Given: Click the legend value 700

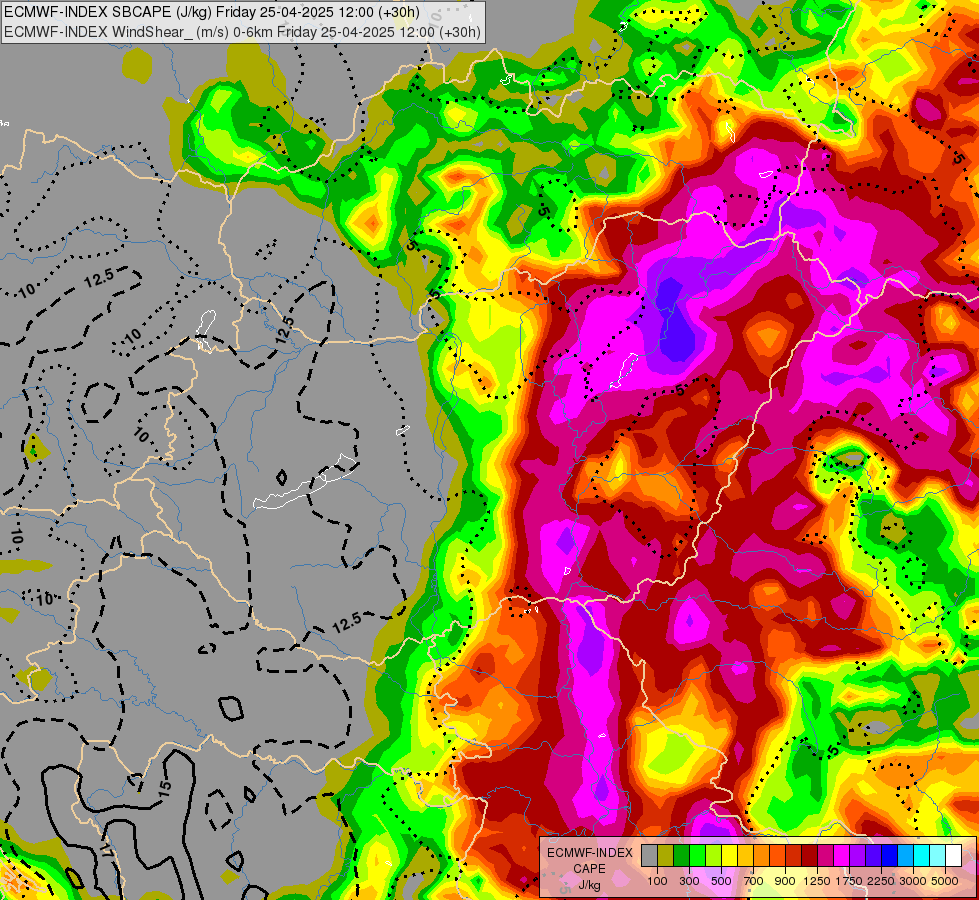Looking at the screenshot, I should point(754,881).
